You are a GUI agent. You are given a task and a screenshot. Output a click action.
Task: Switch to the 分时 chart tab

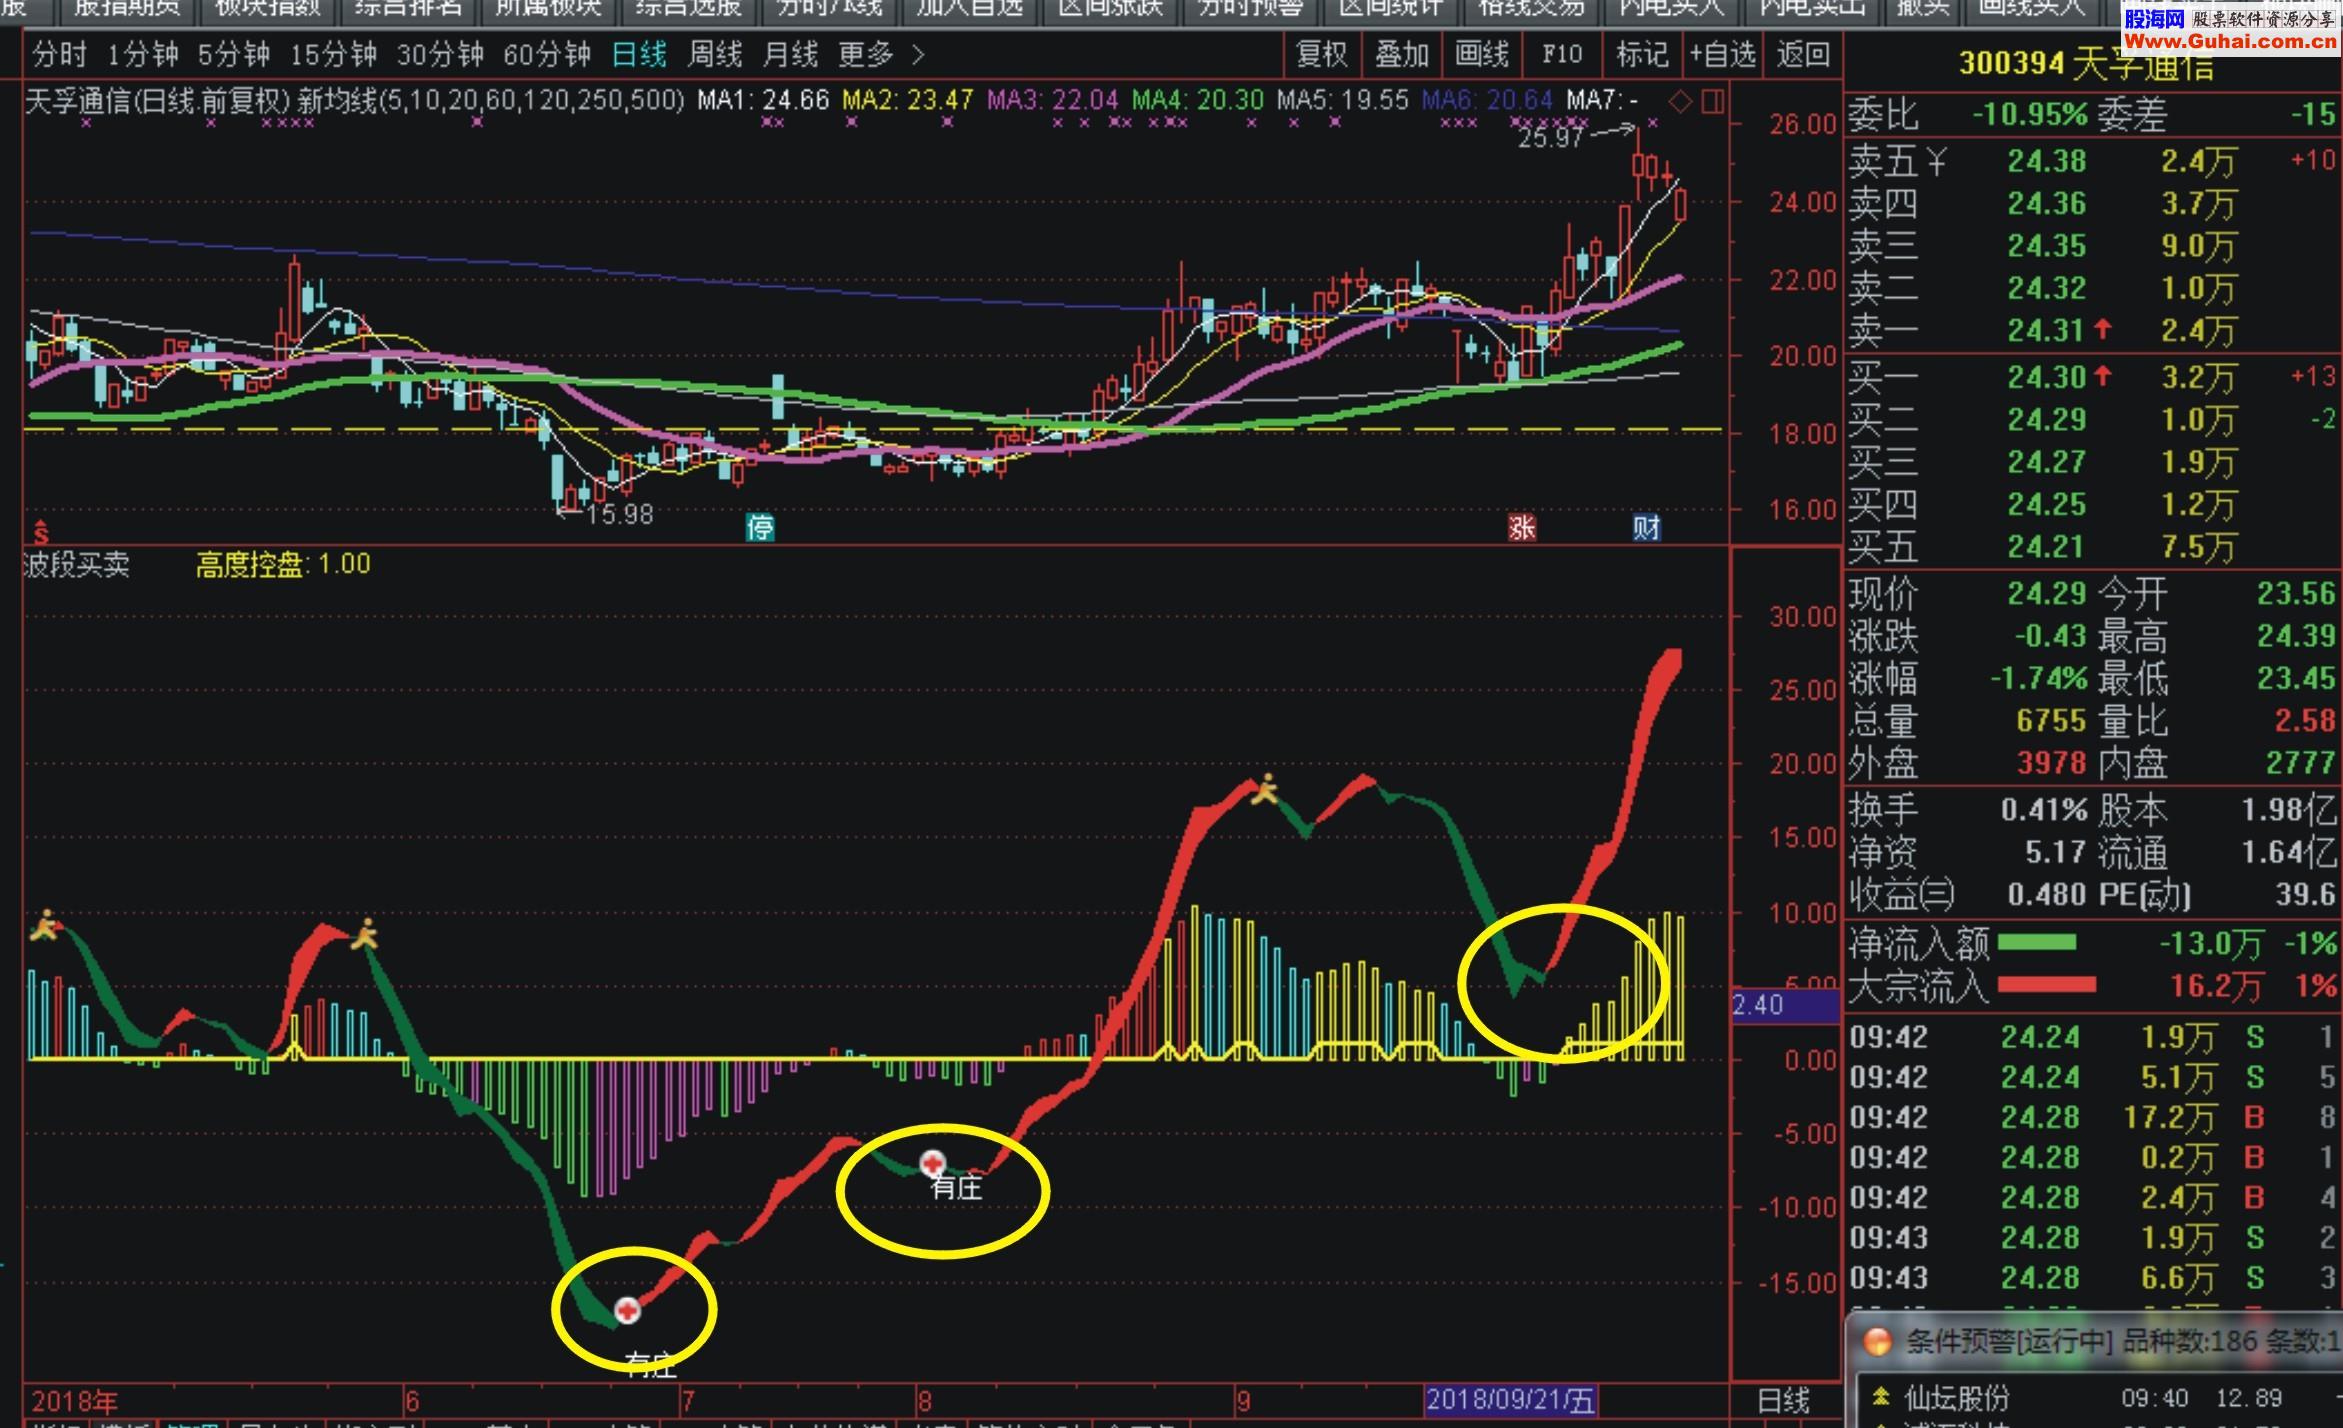coord(59,55)
